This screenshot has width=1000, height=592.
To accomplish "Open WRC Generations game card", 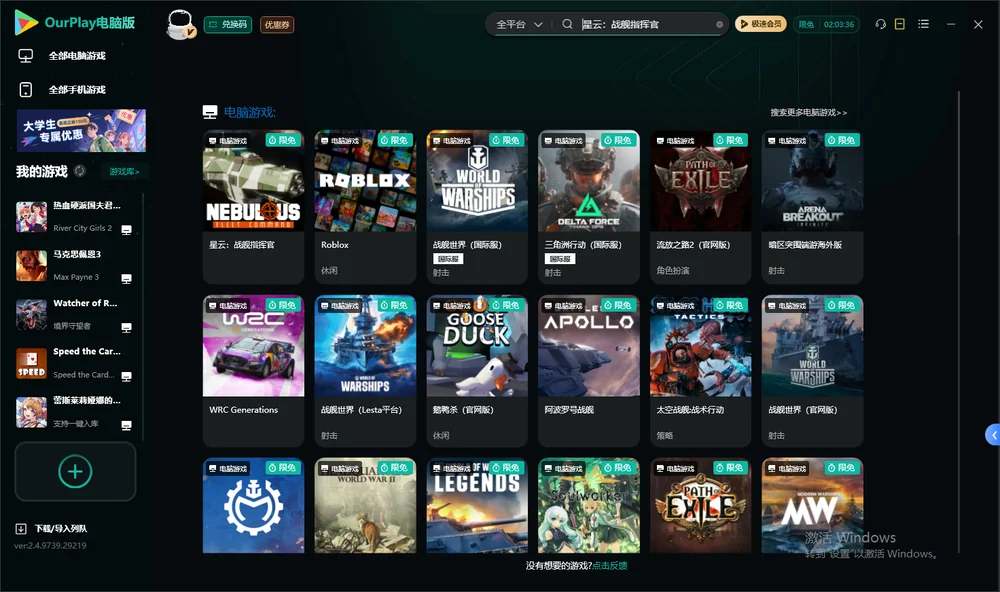I will click(x=253, y=371).
